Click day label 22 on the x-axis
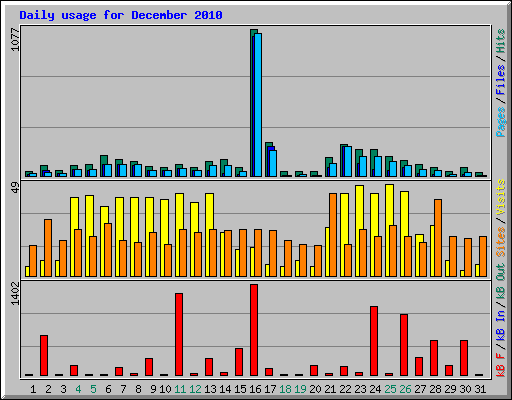Screen dimensions: 512x400 [345, 389]
